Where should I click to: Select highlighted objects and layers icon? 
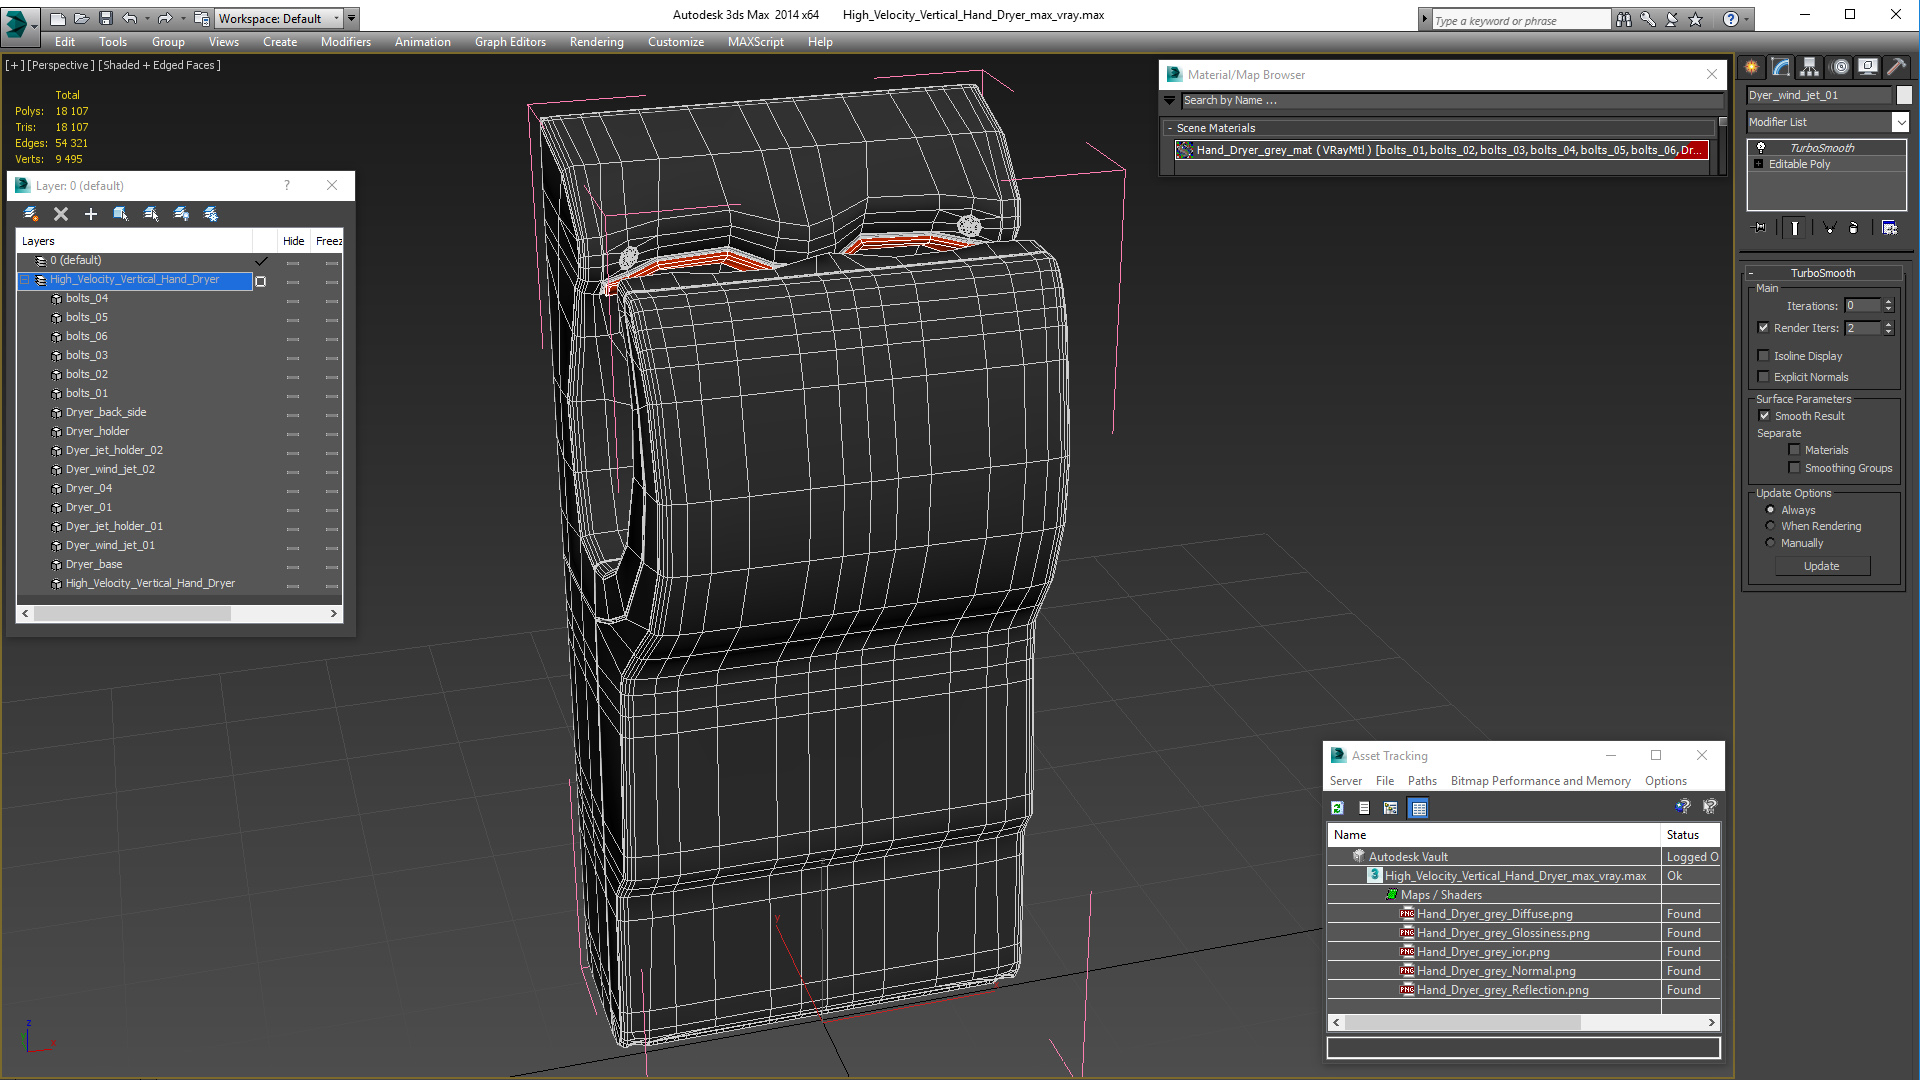tap(121, 214)
